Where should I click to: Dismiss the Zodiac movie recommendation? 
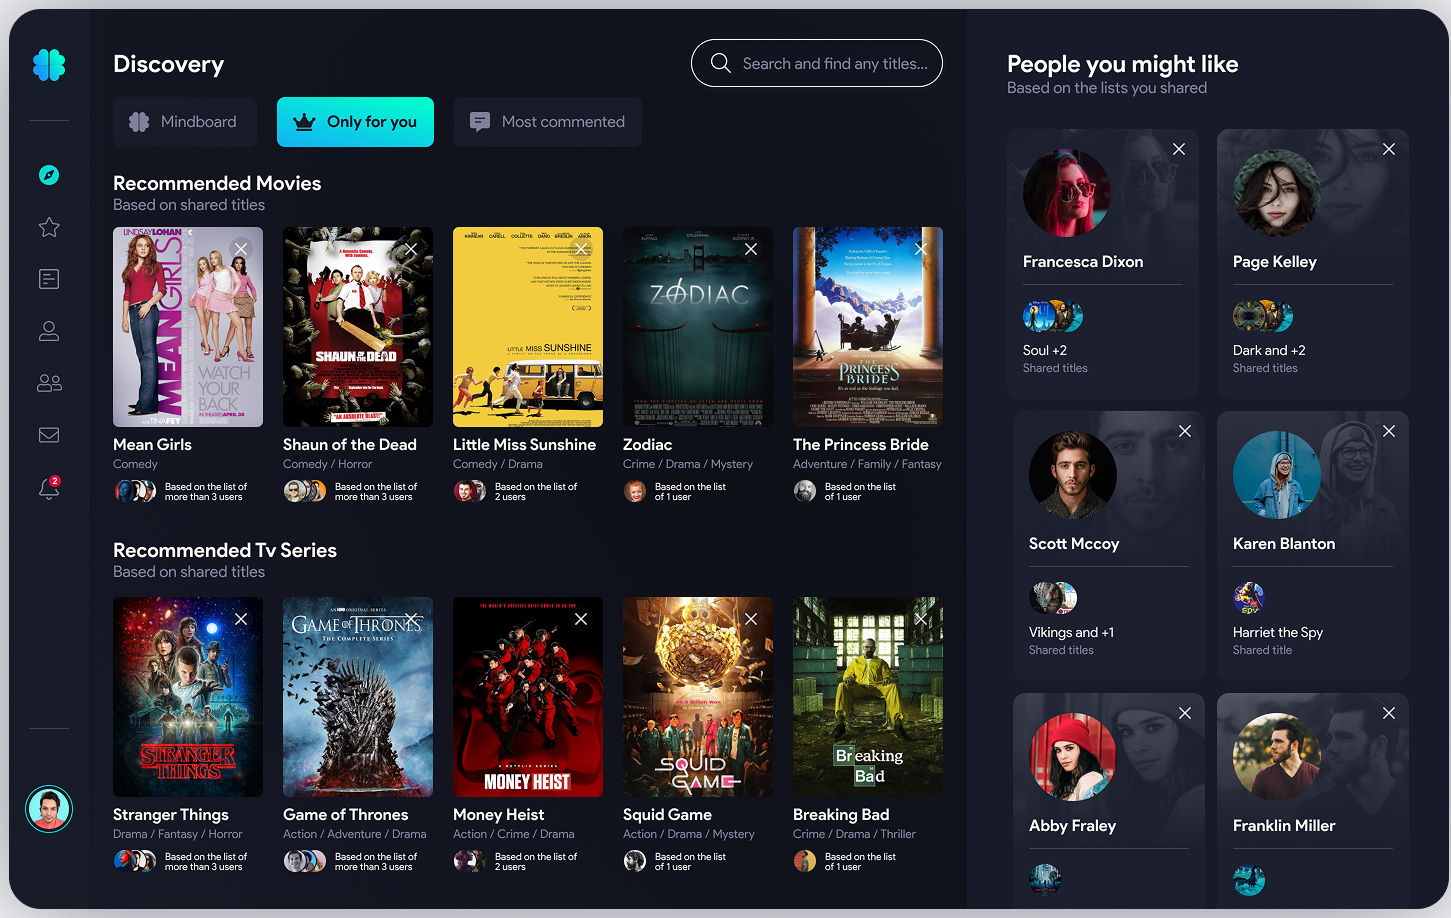click(x=751, y=249)
